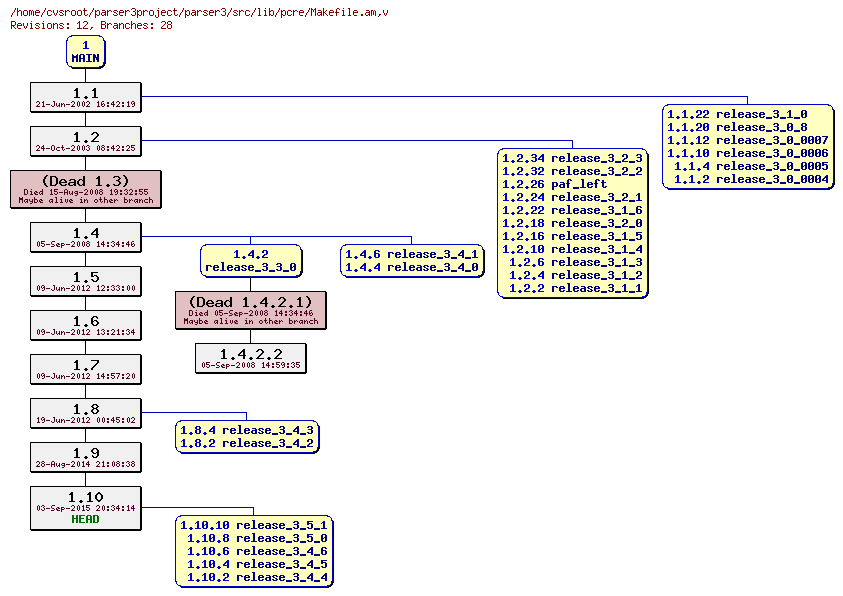Open branch 1.10.4 release_3_4_5
This screenshot has width=843, height=596.
point(257,564)
